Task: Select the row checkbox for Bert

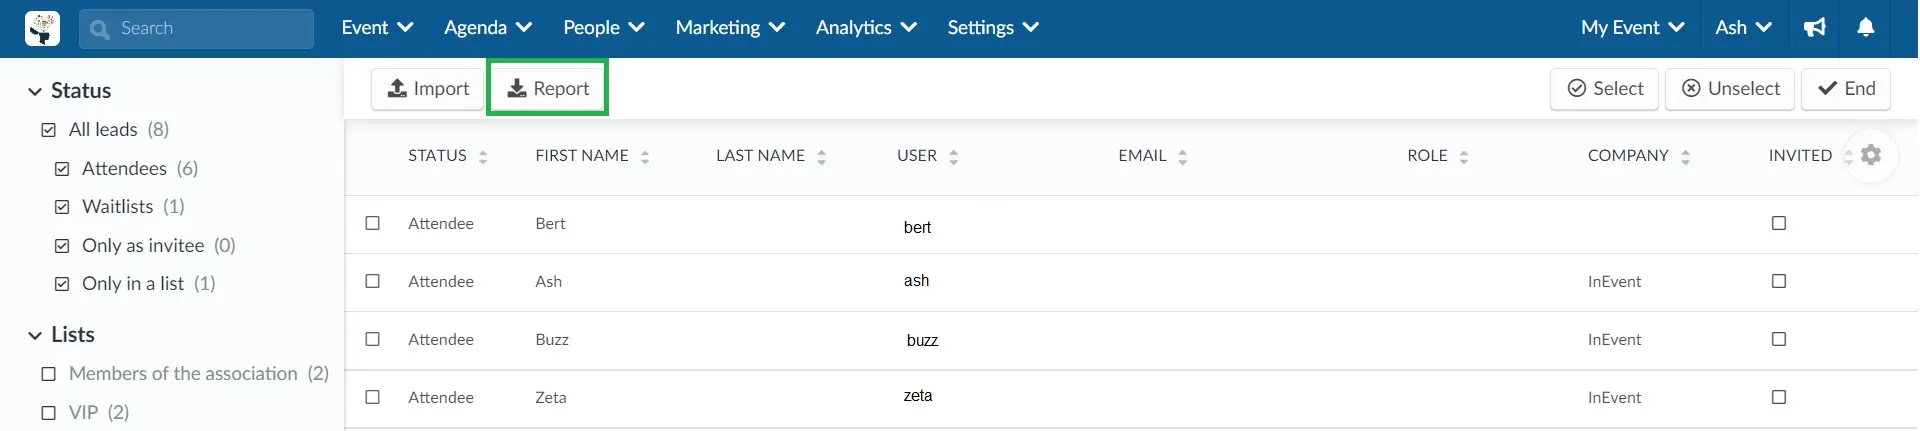Action: tap(373, 223)
